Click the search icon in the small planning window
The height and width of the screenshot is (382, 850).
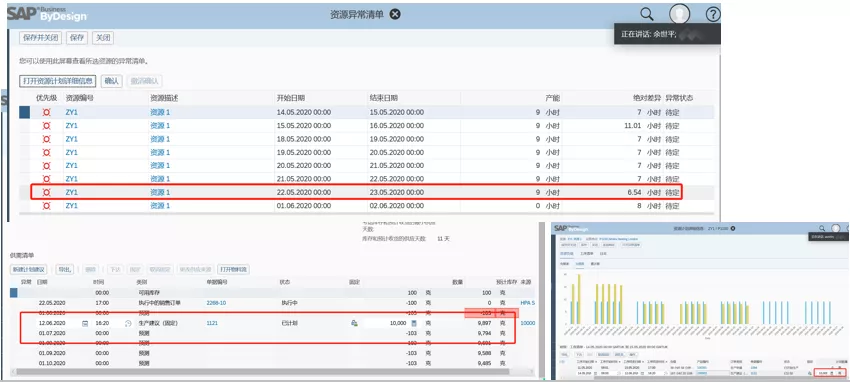pos(822,229)
